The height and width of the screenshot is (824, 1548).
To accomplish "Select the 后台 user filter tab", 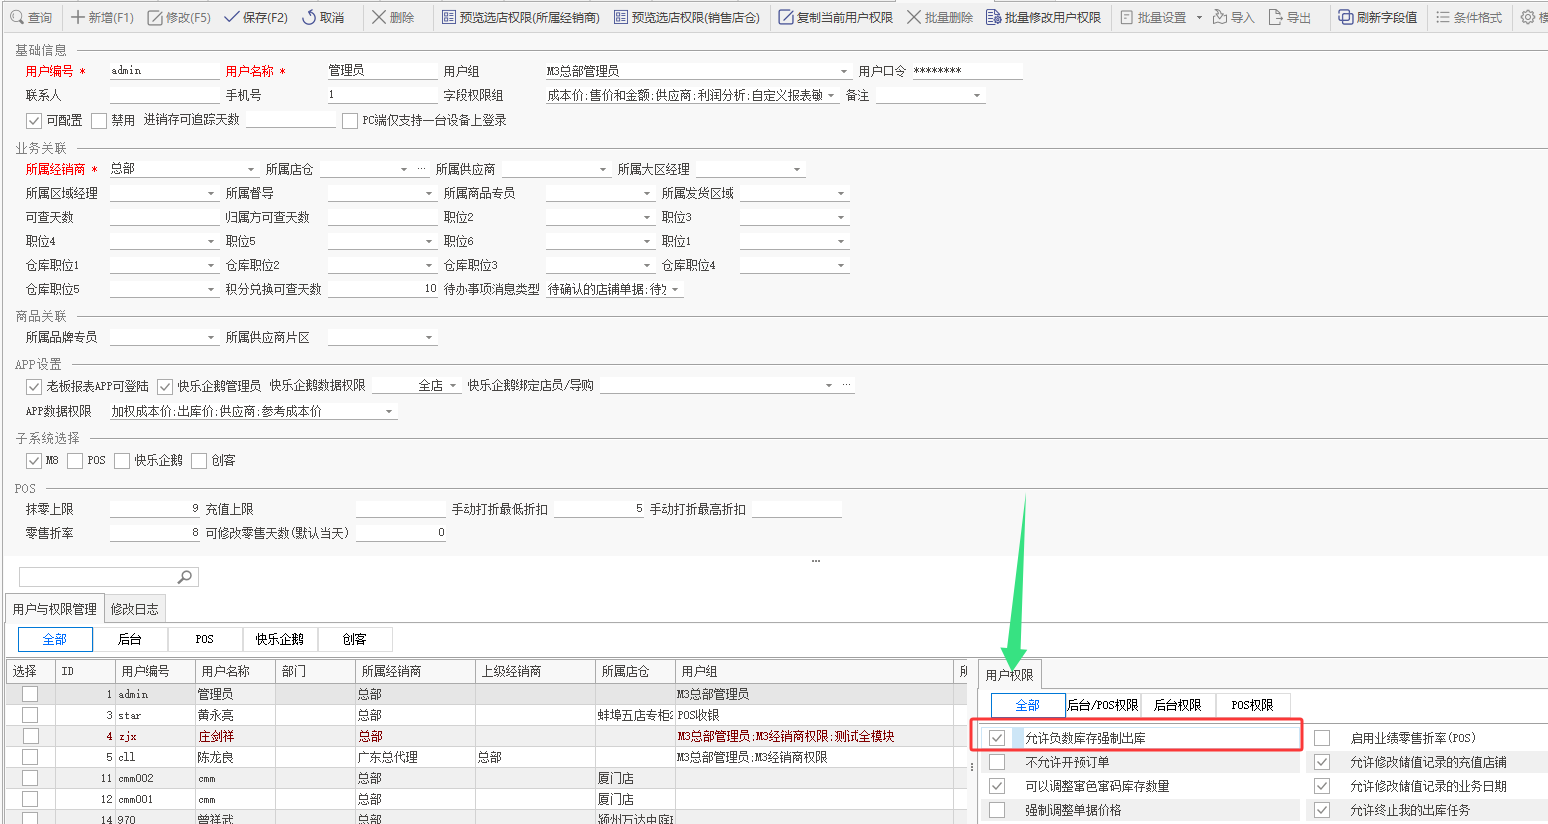I will (130, 639).
